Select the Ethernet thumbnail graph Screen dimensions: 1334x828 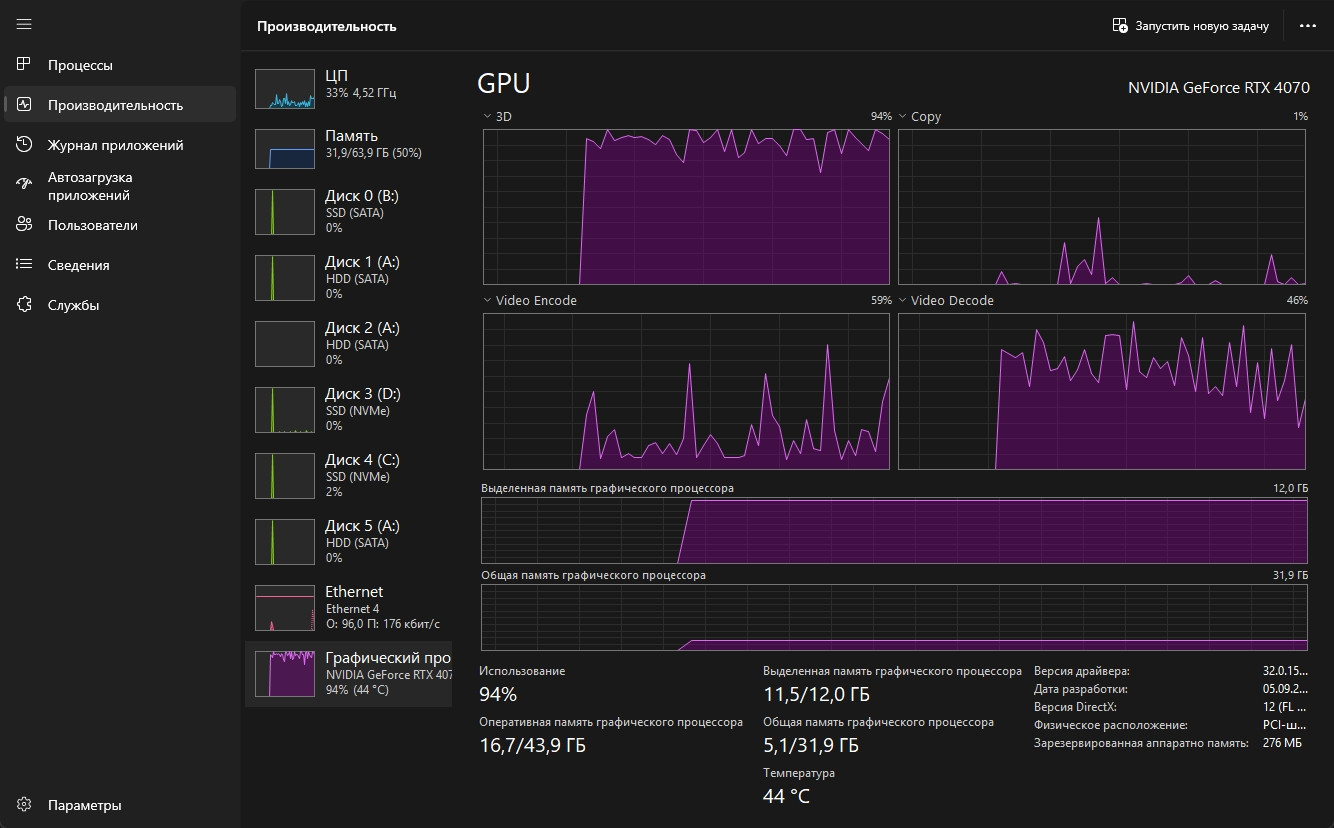[285, 608]
